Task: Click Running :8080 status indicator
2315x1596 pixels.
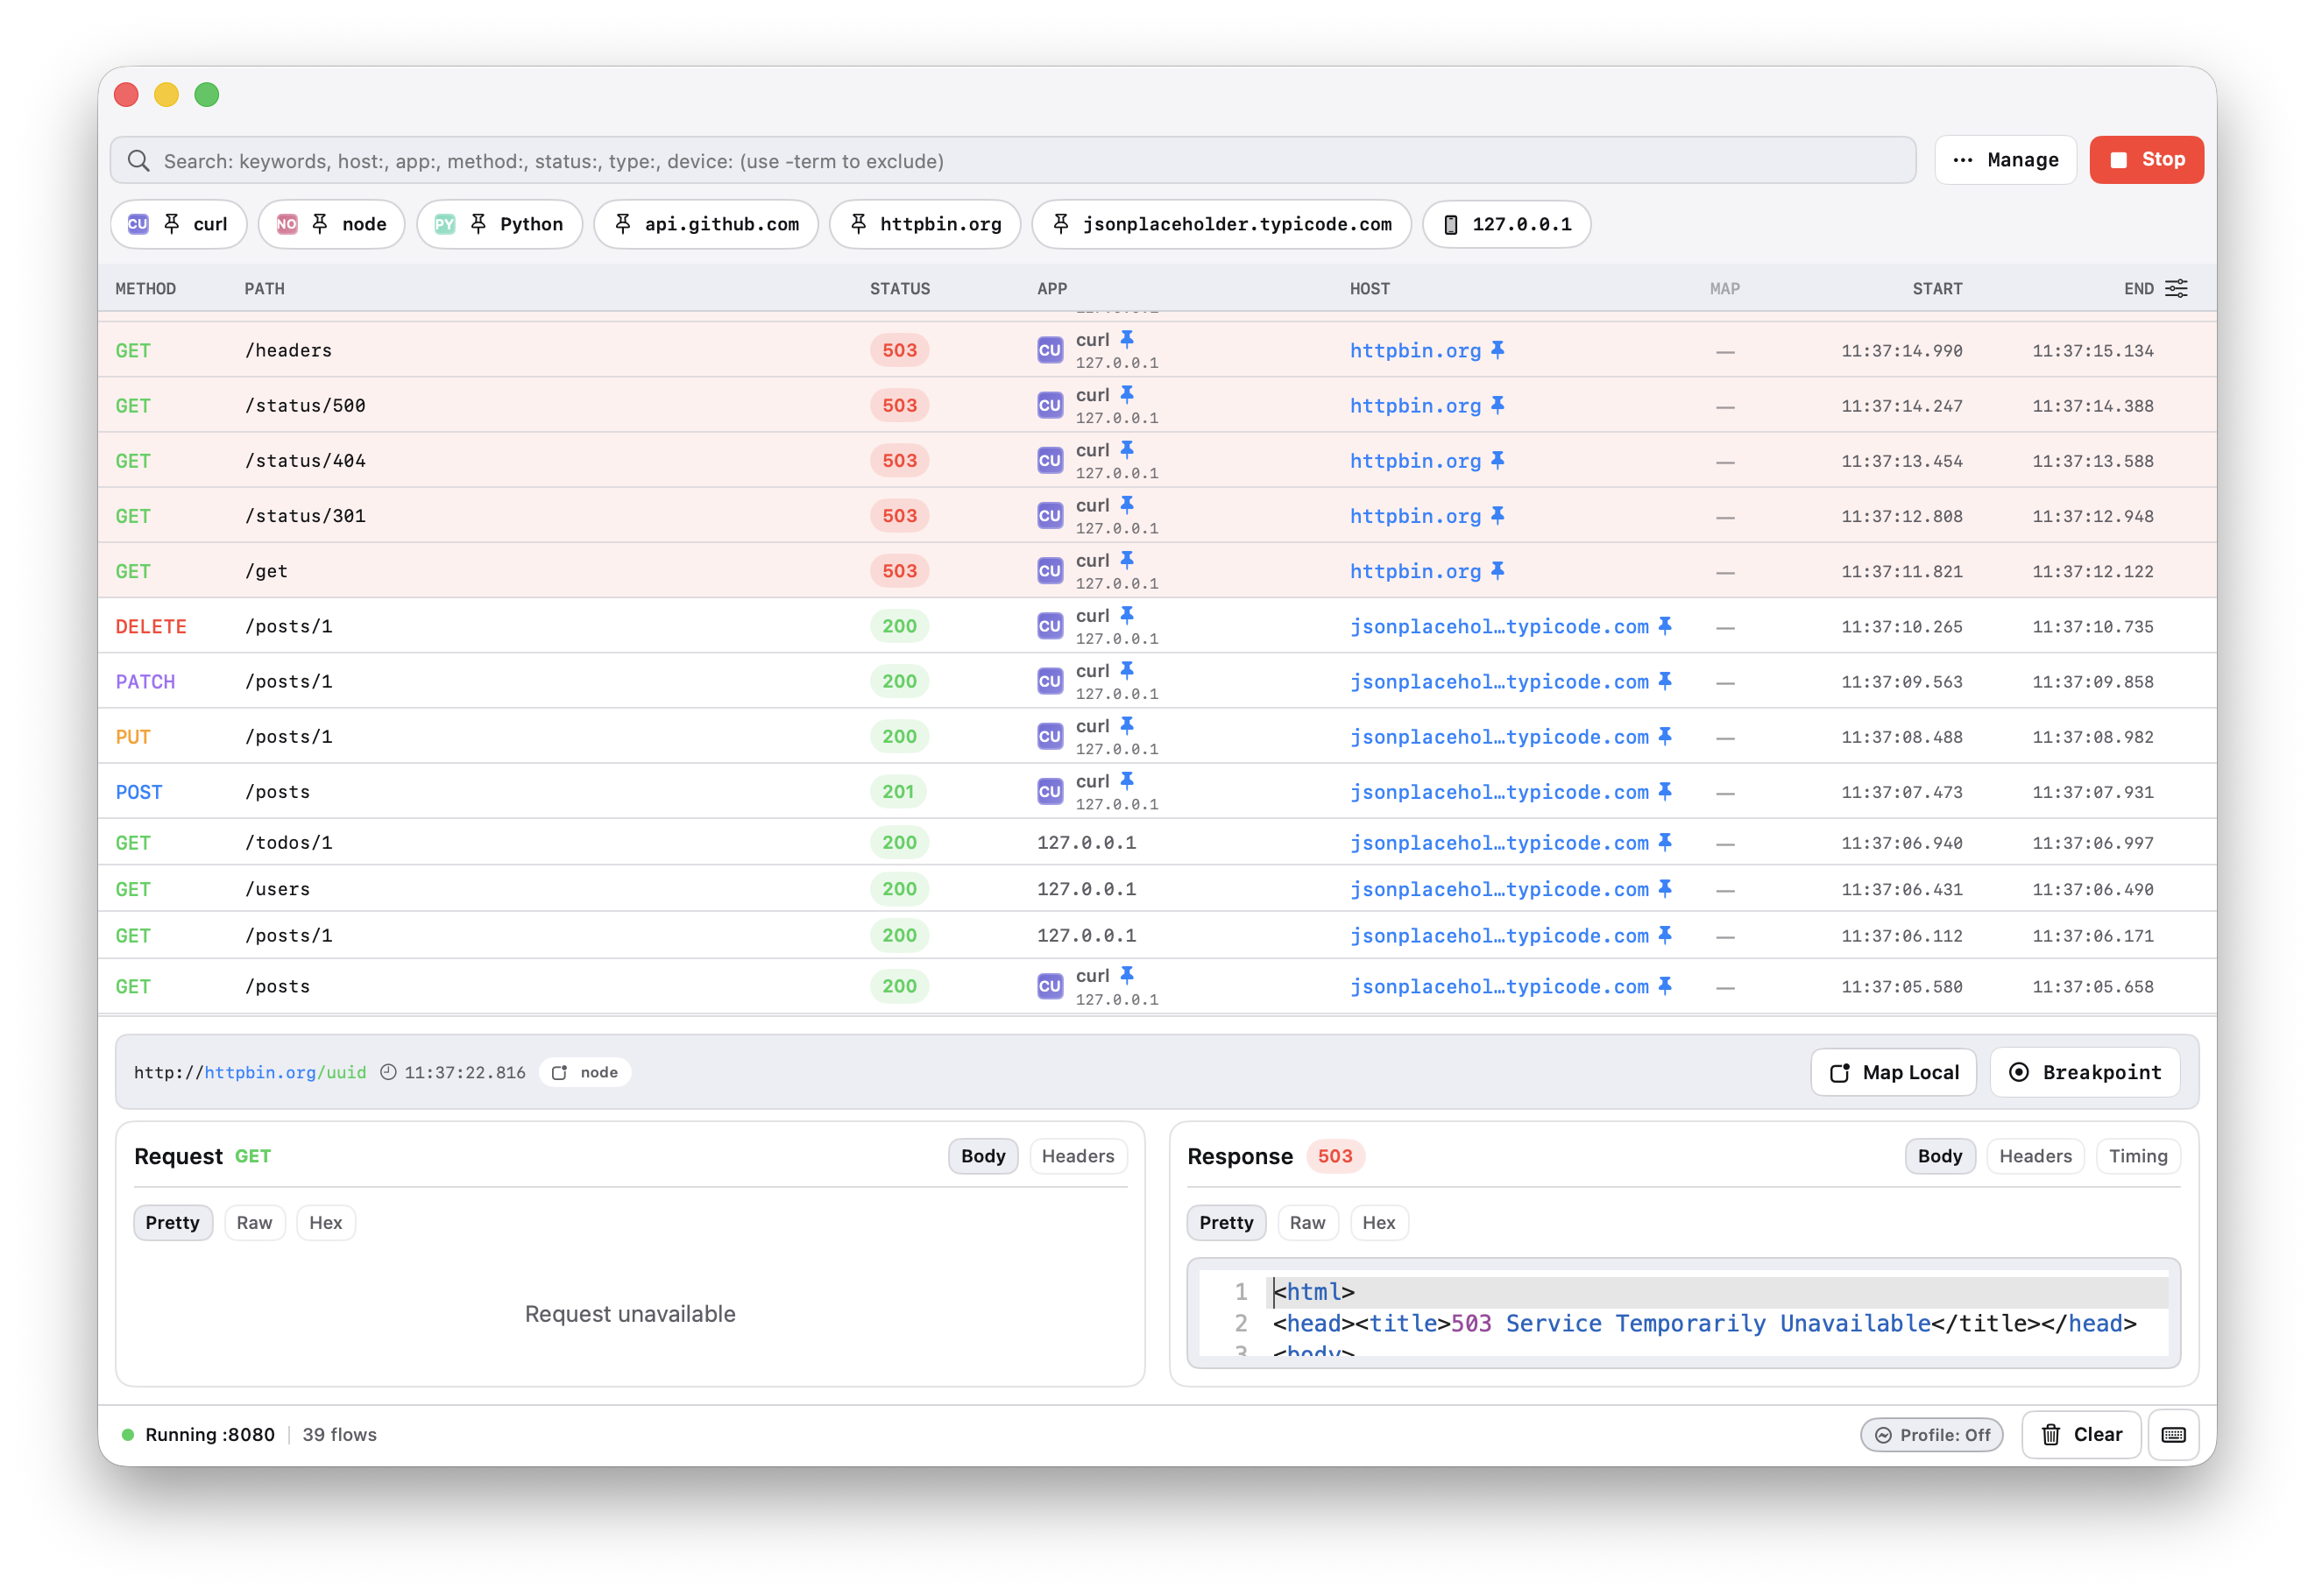Action: click(x=198, y=1435)
